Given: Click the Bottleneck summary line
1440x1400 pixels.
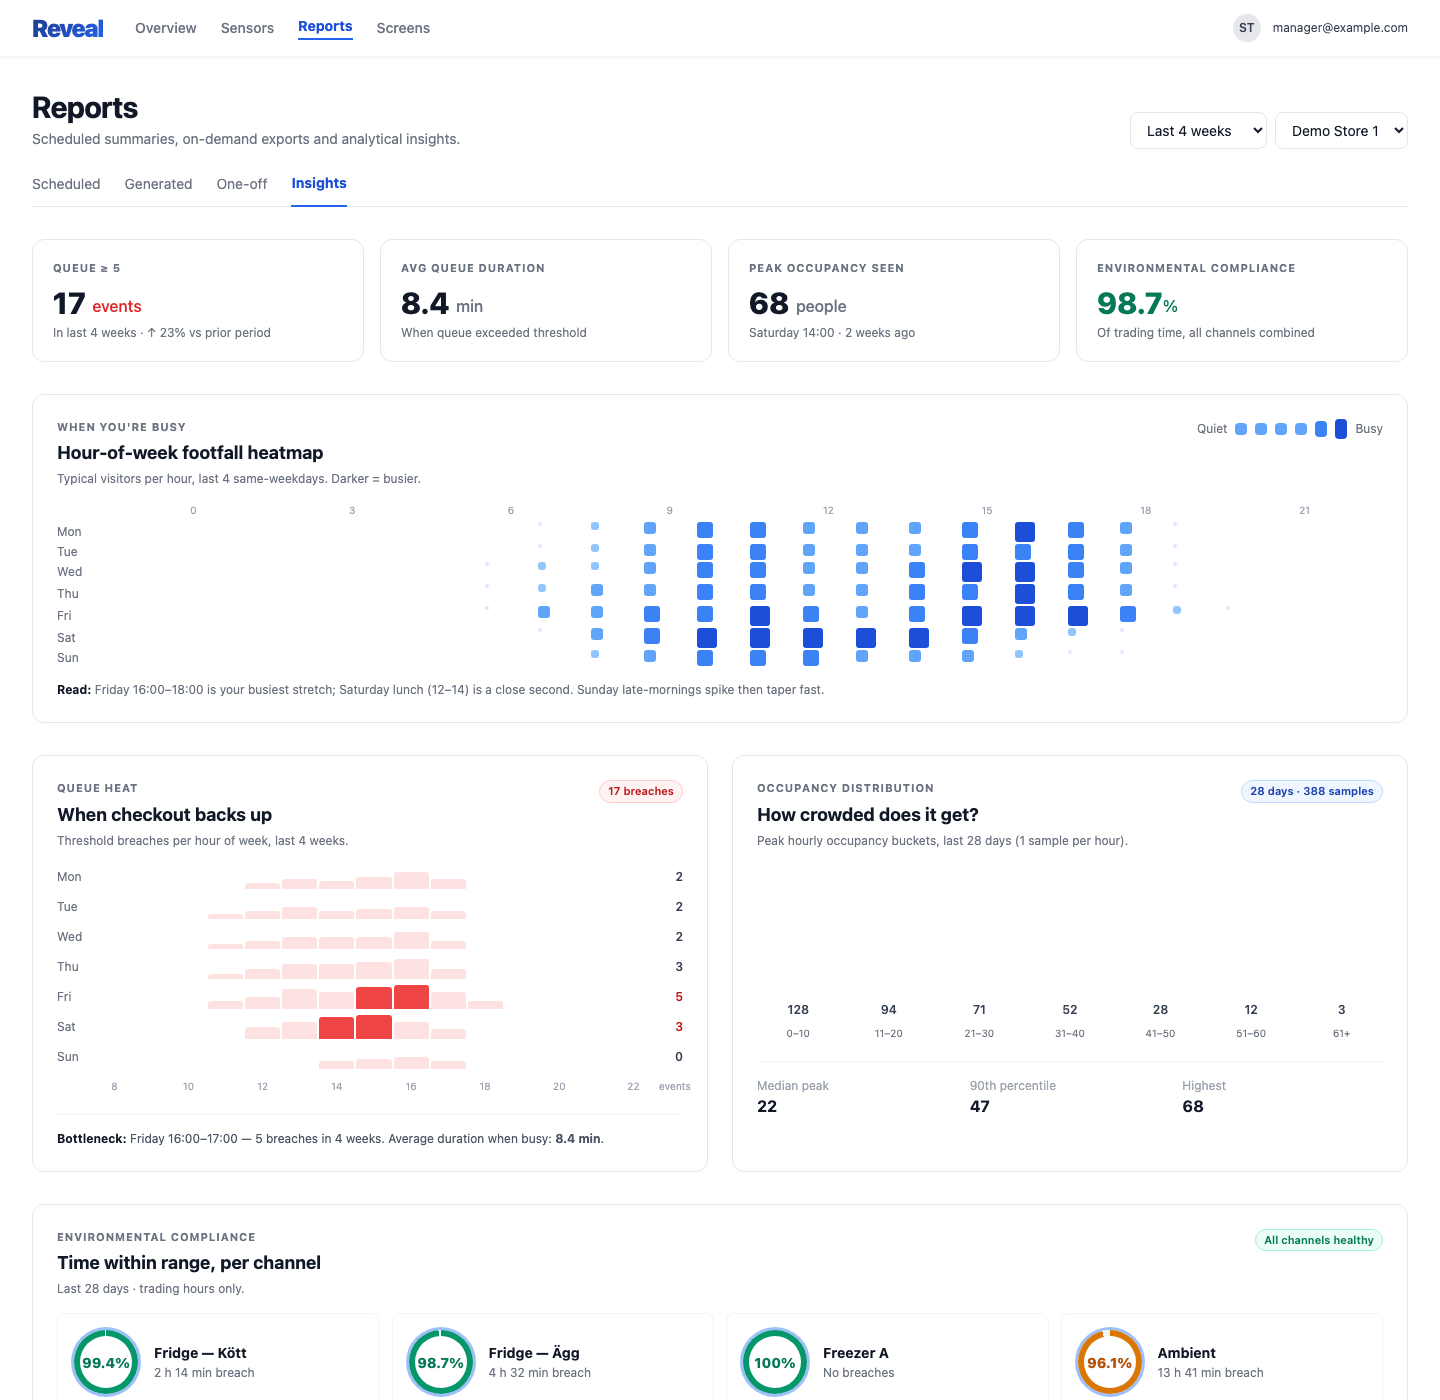Looking at the screenshot, I should 331,1139.
